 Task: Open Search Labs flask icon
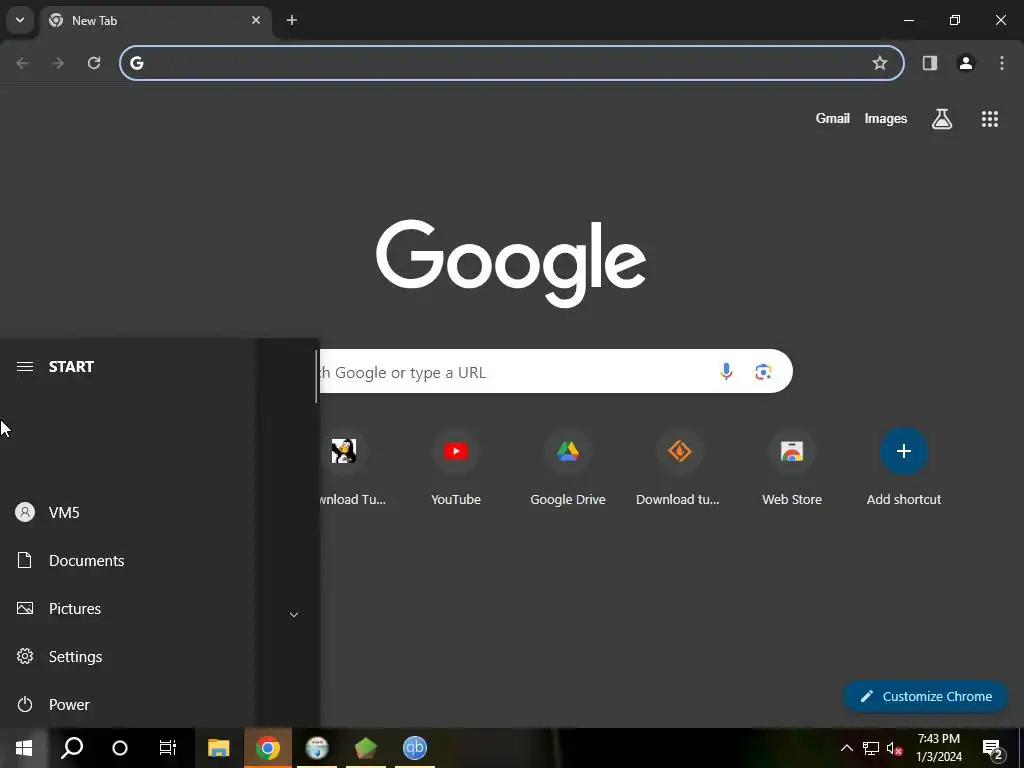942,119
